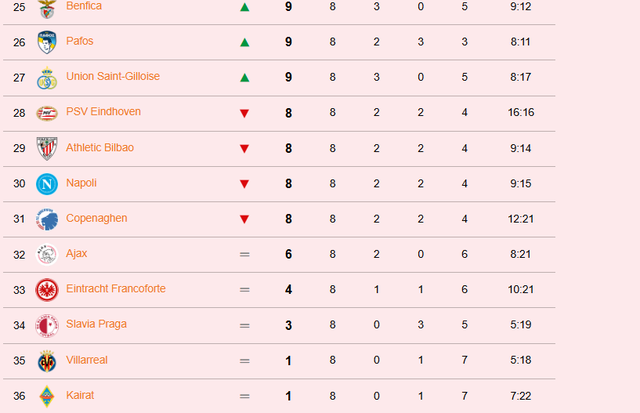The height and width of the screenshot is (413, 640).
Task: Click the green up arrow for Pafos
Action: tap(244, 42)
